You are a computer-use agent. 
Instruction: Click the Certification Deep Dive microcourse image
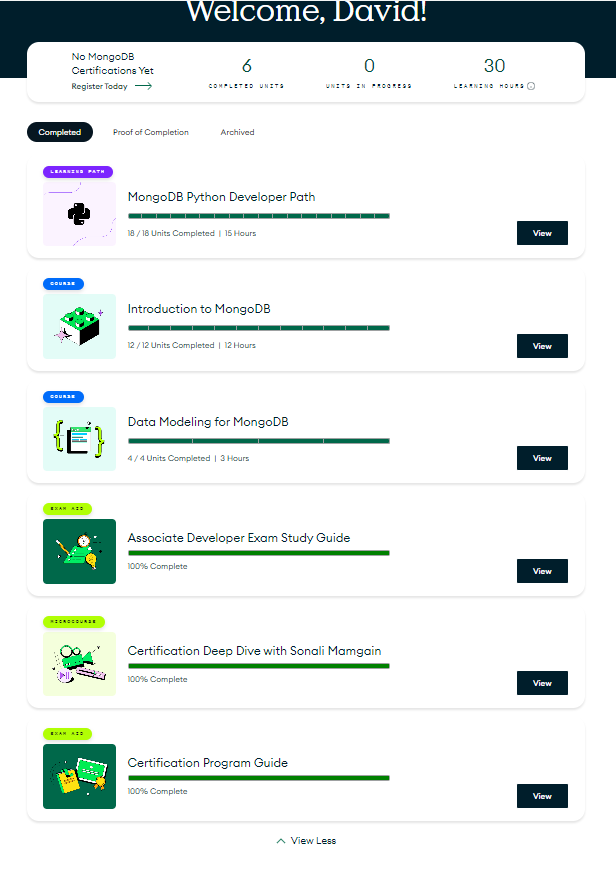pos(79,663)
